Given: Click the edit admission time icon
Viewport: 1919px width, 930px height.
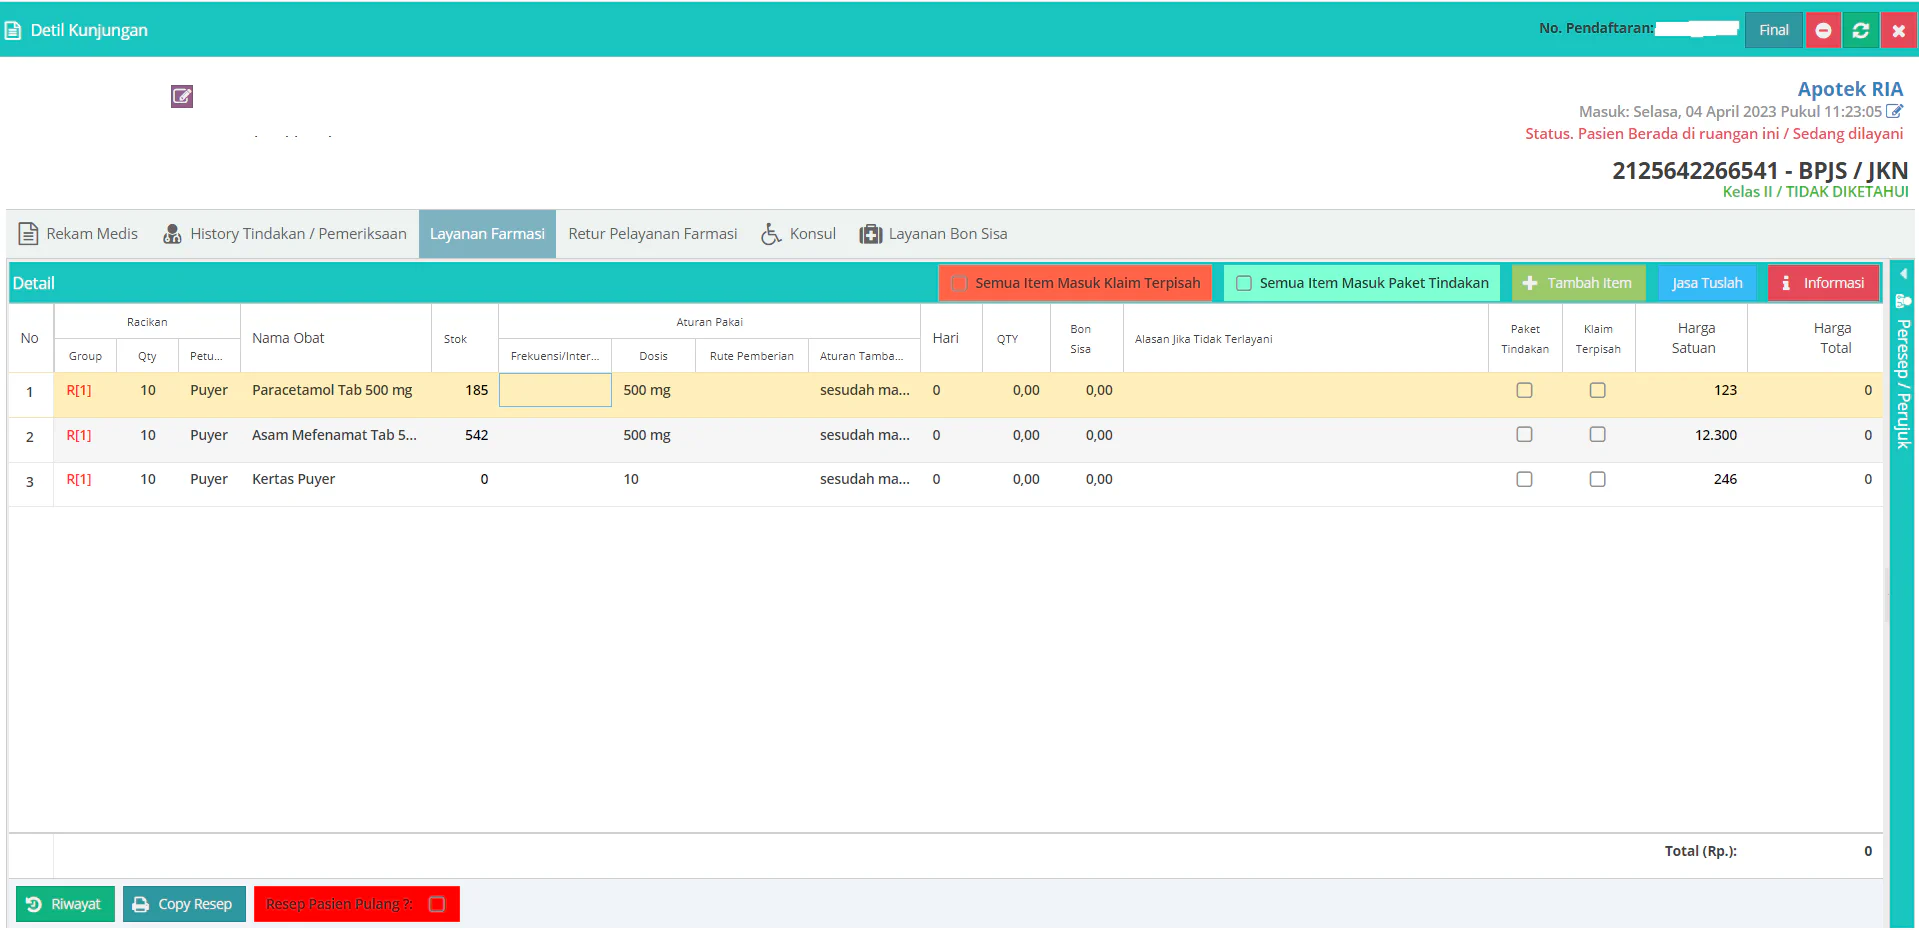Looking at the screenshot, I should 1894,111.
